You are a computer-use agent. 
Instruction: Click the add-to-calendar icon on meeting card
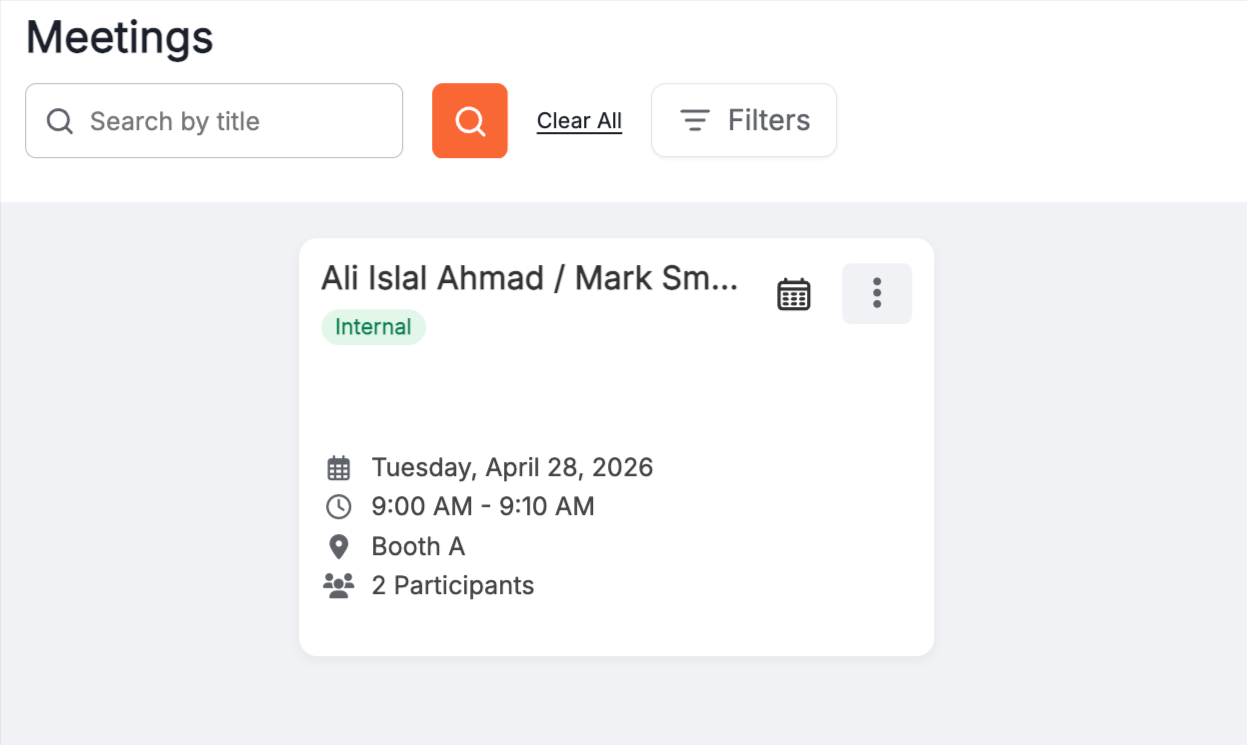click(x=793, y=294)
